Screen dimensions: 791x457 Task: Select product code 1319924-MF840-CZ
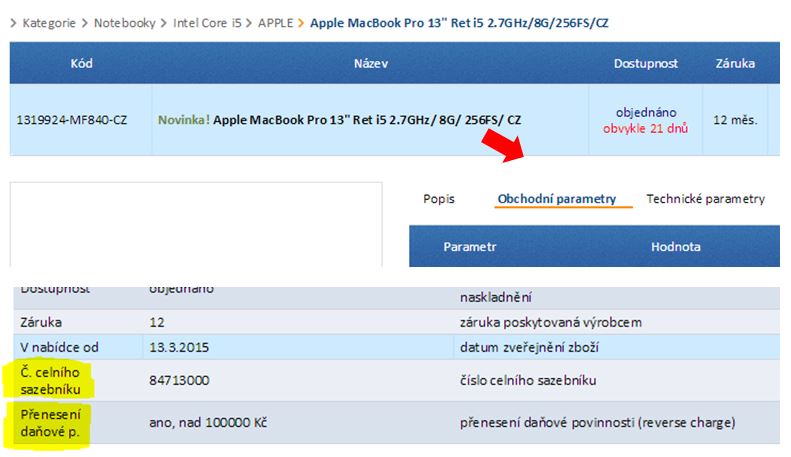(x=72, y=120)
